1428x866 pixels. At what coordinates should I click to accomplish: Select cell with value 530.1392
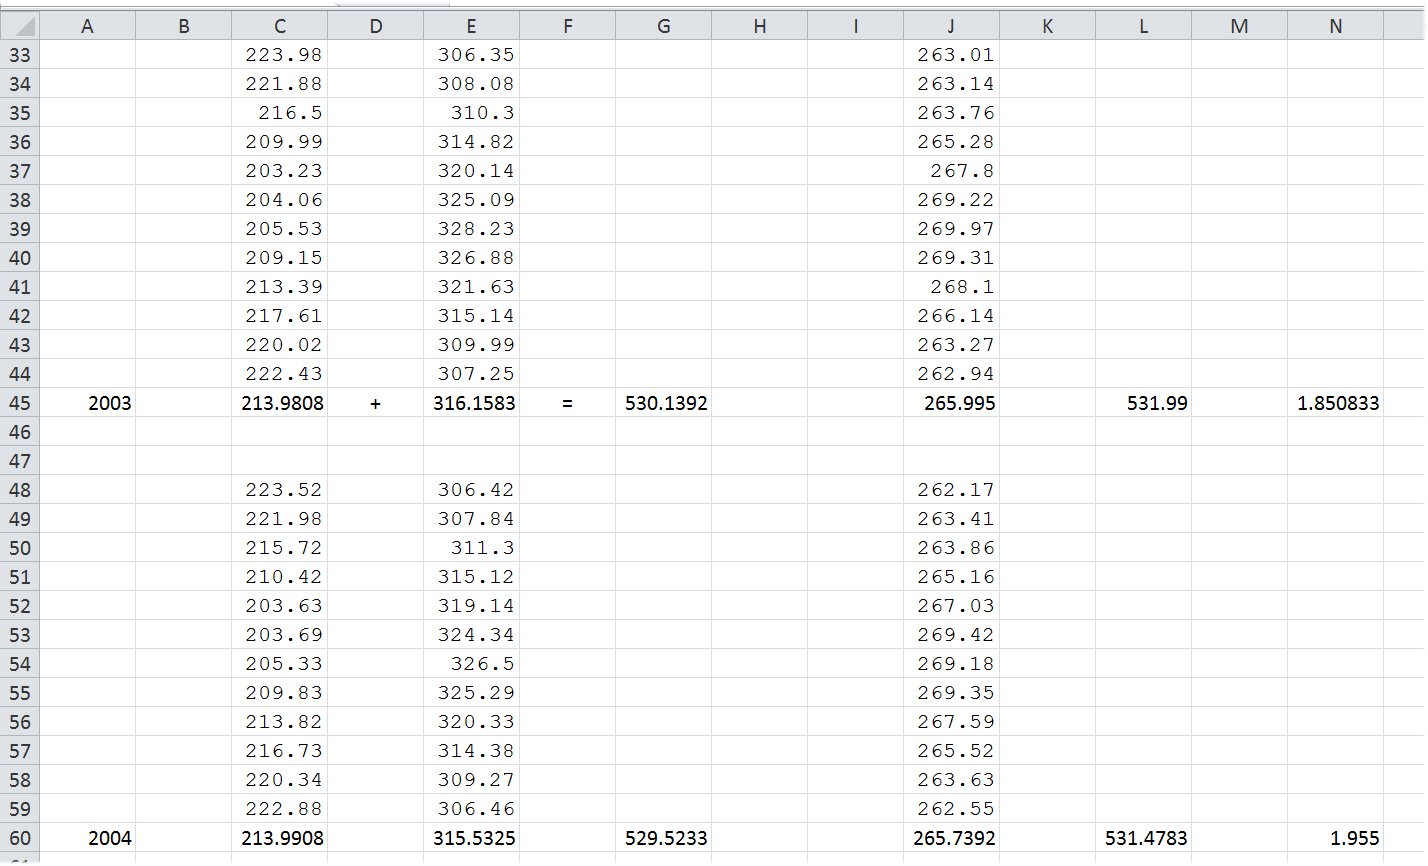663,403
